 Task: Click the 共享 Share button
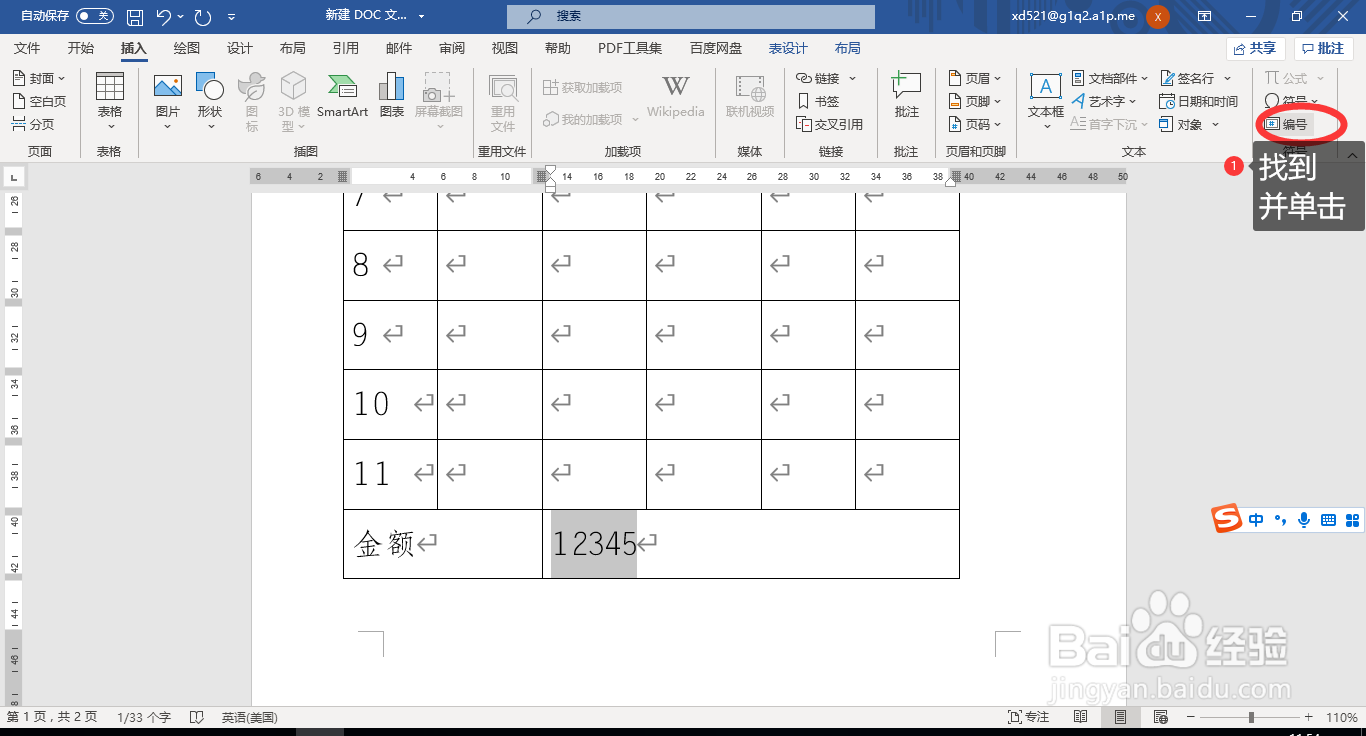click(x=1255, y=48)
